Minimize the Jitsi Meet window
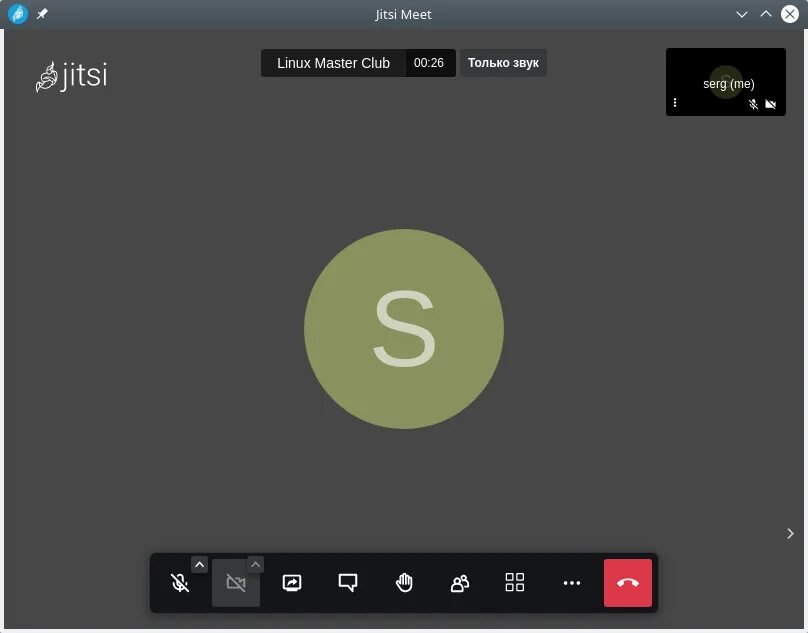808x633 pixels. click(742, 14)
